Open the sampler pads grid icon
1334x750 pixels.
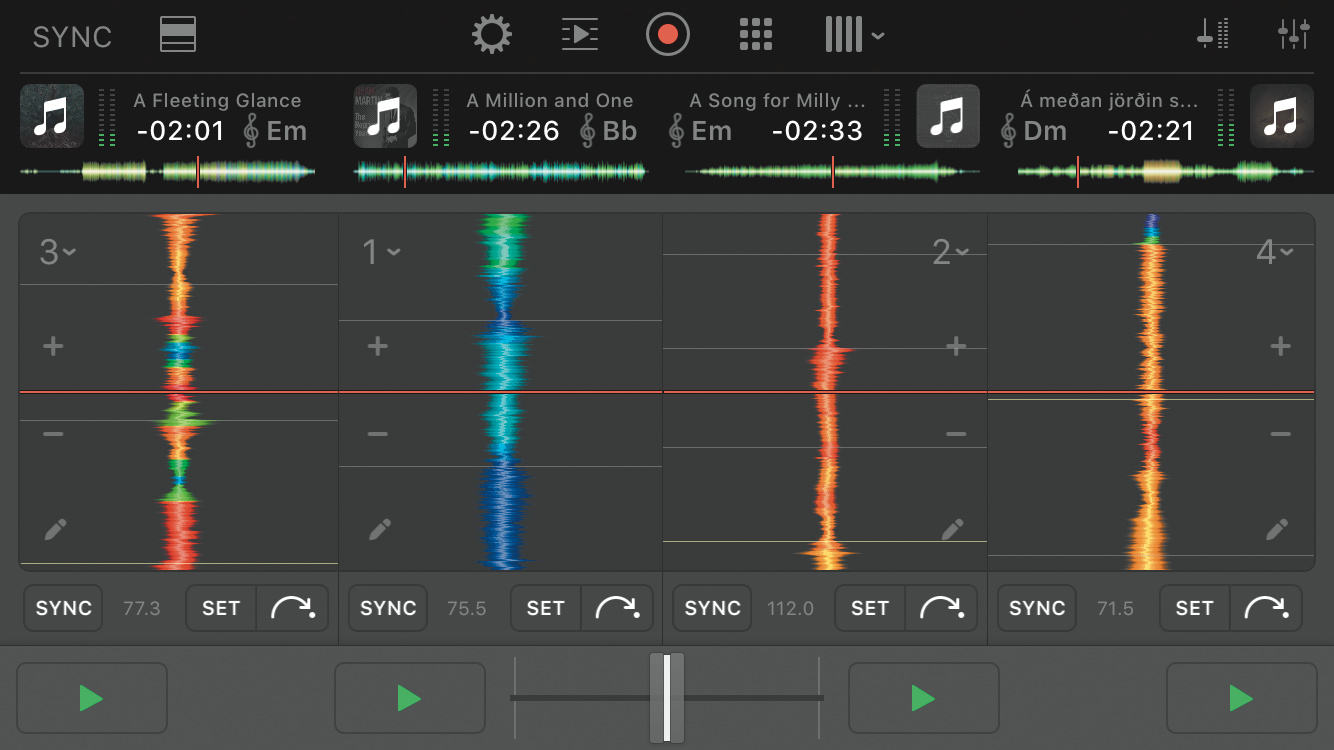pos(756,35)
